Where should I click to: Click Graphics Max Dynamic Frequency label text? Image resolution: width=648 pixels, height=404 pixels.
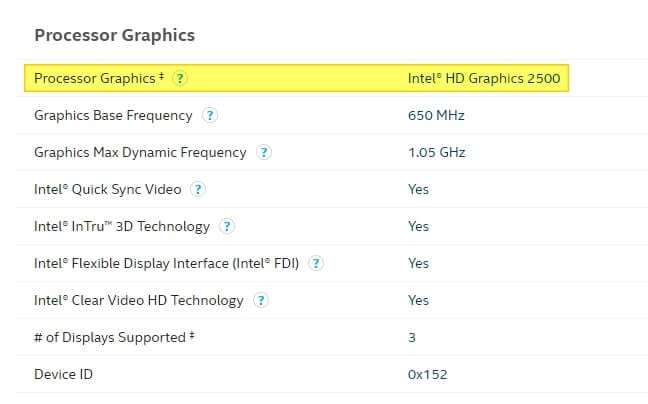(x=140, y=152)
